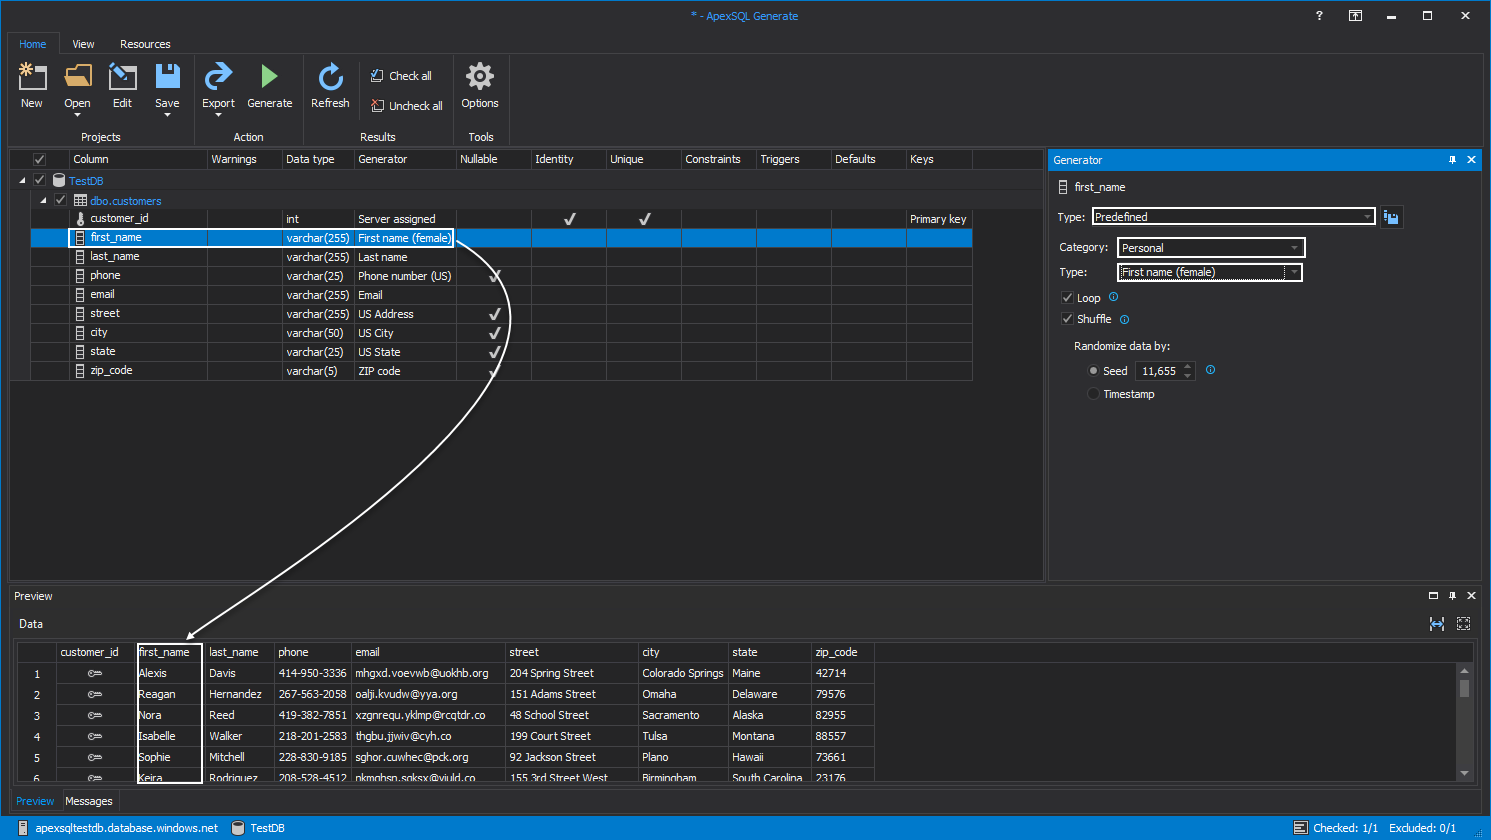Click the save generator settings icon next to Type

coord(1391,217)
